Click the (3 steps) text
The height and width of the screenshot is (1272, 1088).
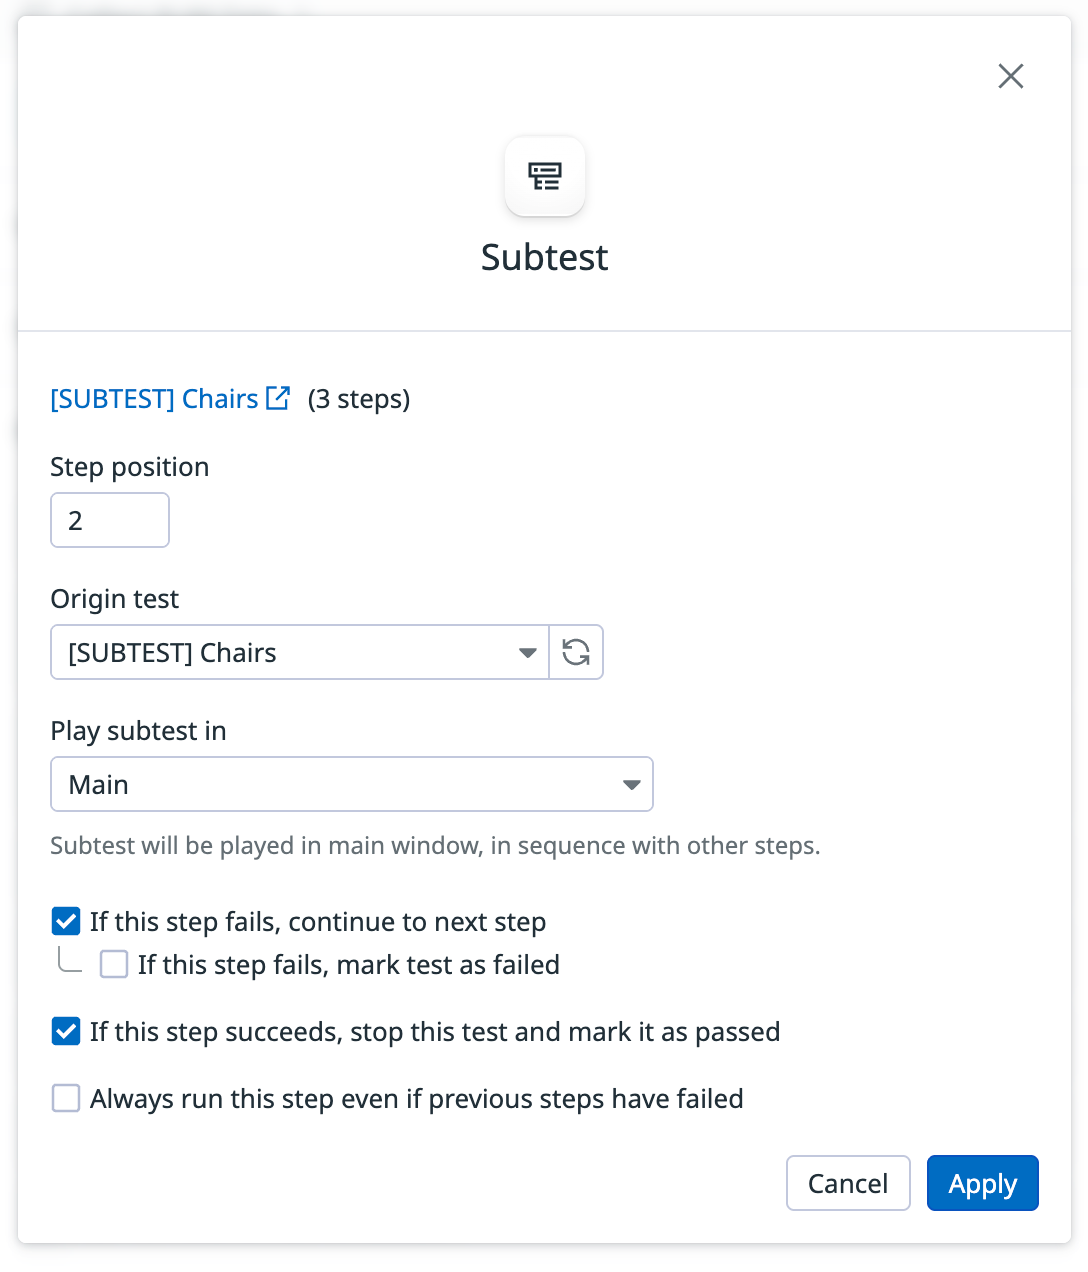(359, 399)
